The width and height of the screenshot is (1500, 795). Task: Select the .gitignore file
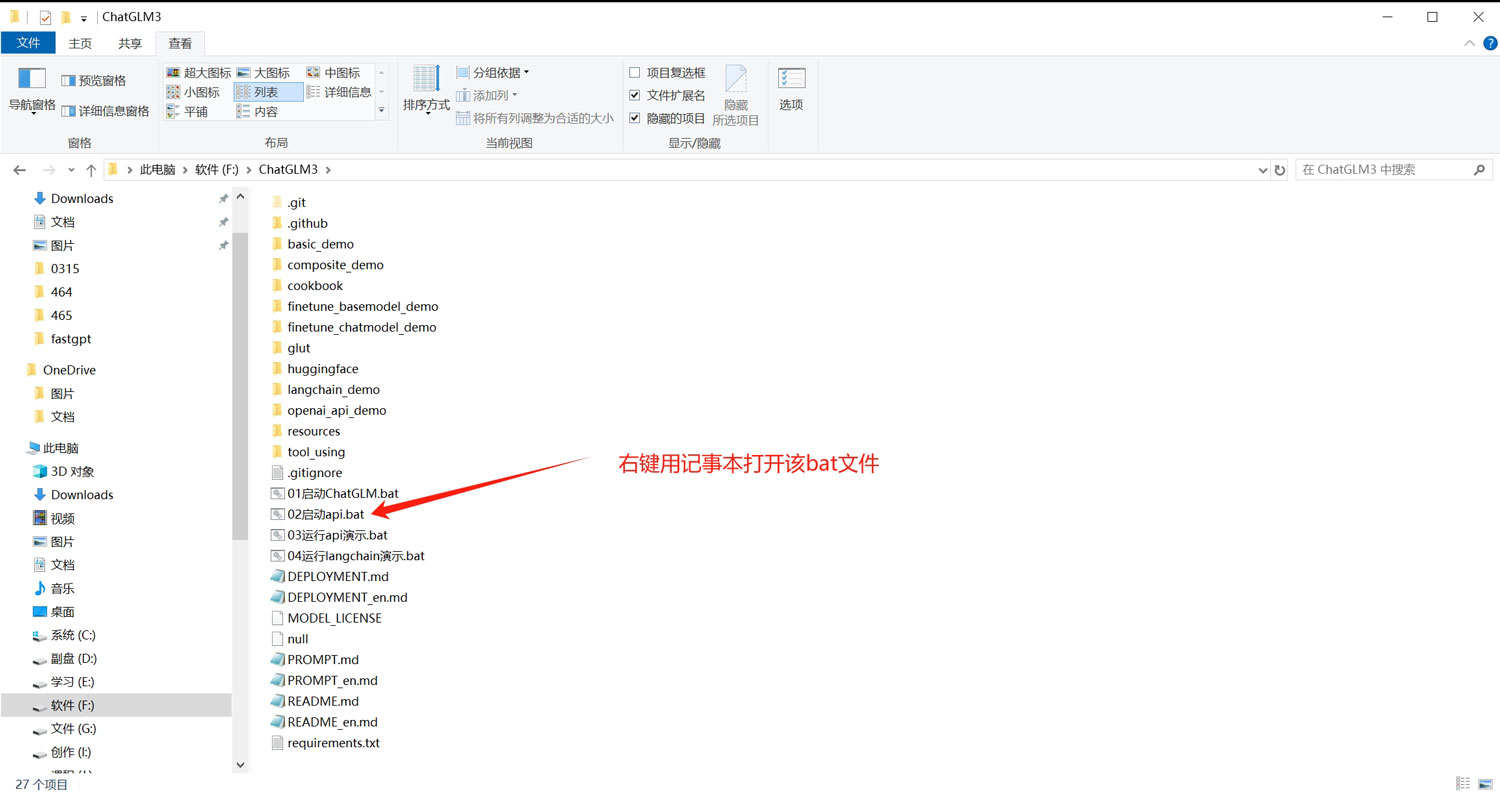[306, 473]
